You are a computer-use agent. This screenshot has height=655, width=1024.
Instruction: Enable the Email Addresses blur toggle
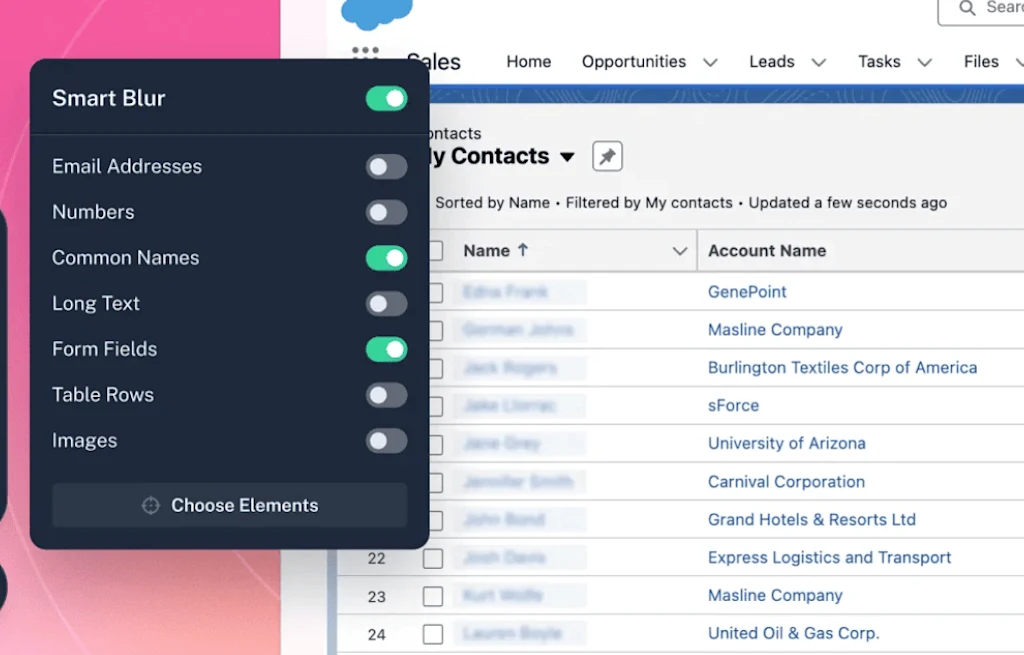click(387, 167)
